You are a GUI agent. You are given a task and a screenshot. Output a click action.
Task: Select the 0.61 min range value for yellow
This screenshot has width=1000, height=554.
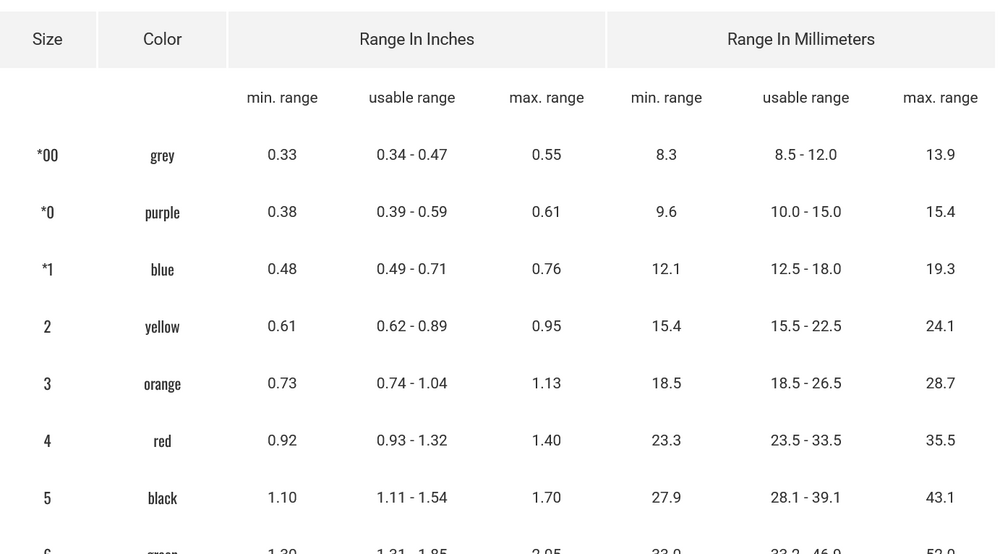(x=282, y=326)
